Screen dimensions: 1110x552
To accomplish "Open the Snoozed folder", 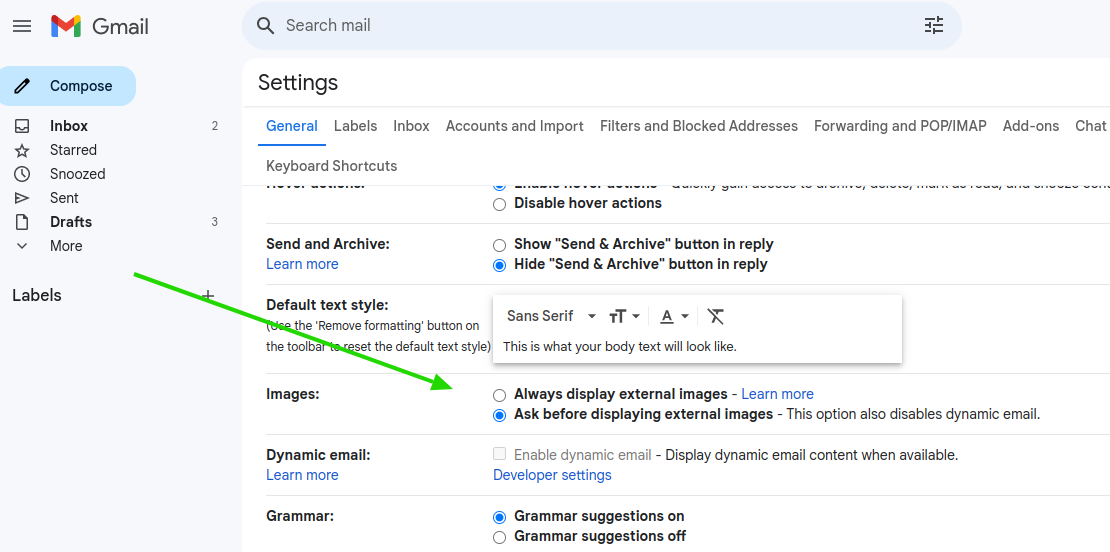I will point(77,174).
